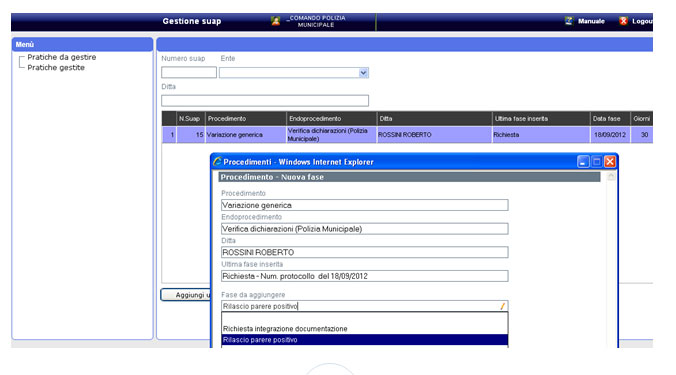Open Pratiche da gestire in menu
The image size is (676, 375).
[x=62, y=57]
